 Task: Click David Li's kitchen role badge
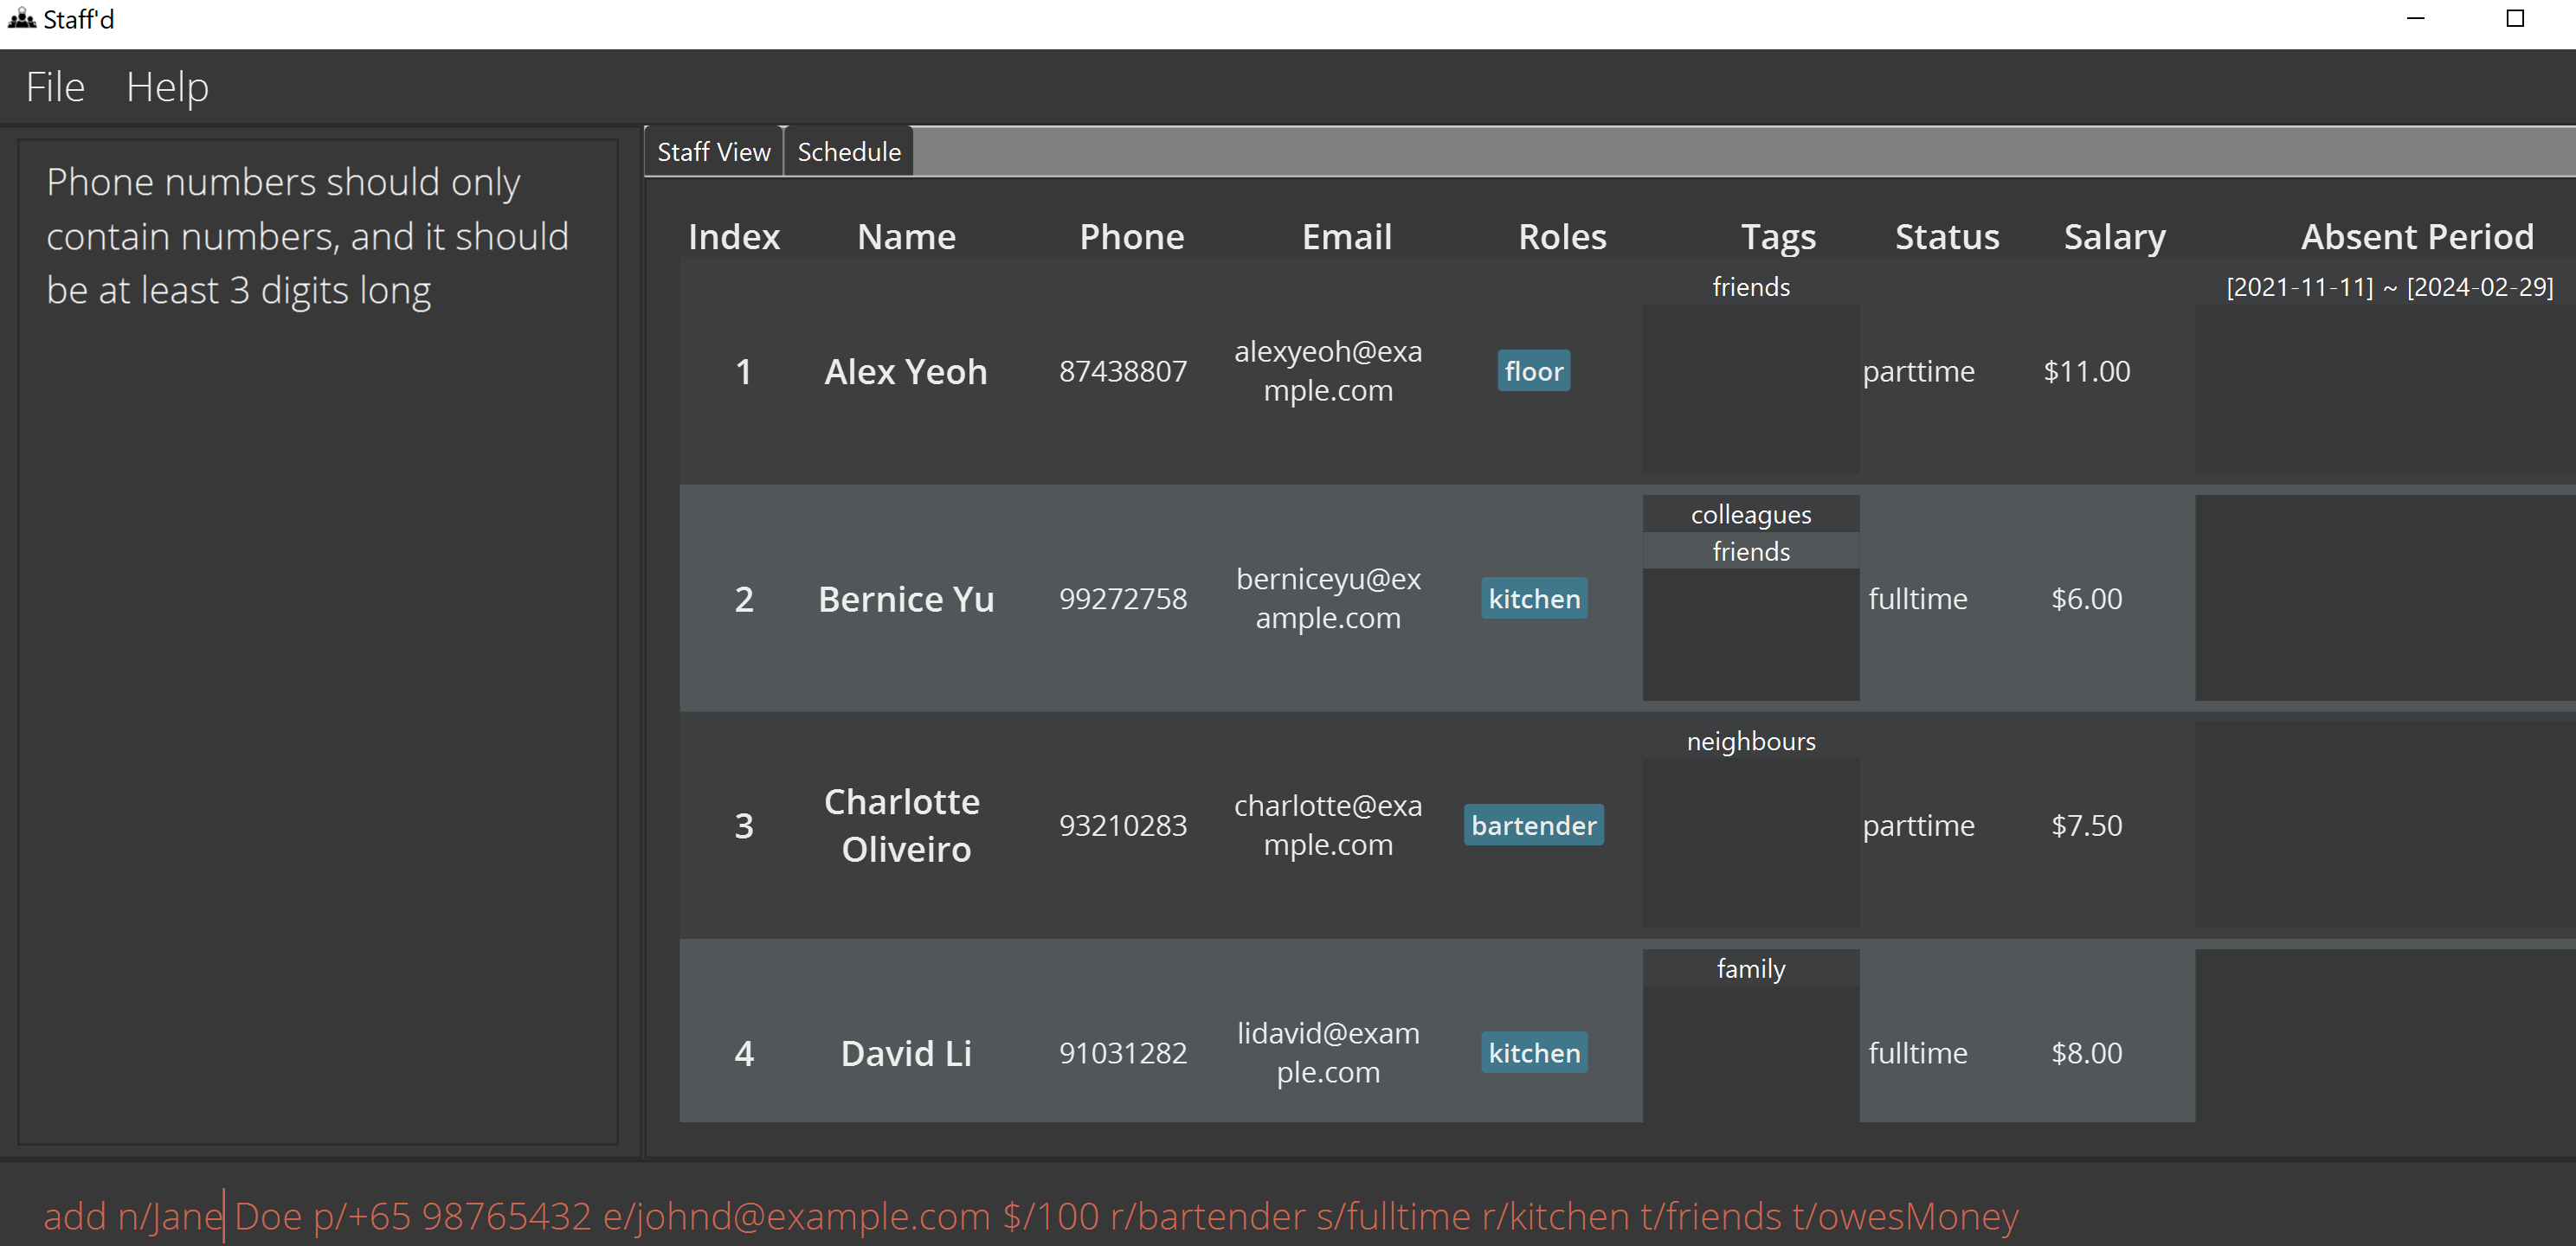pyautogui.click(x=1533, y=1052)
